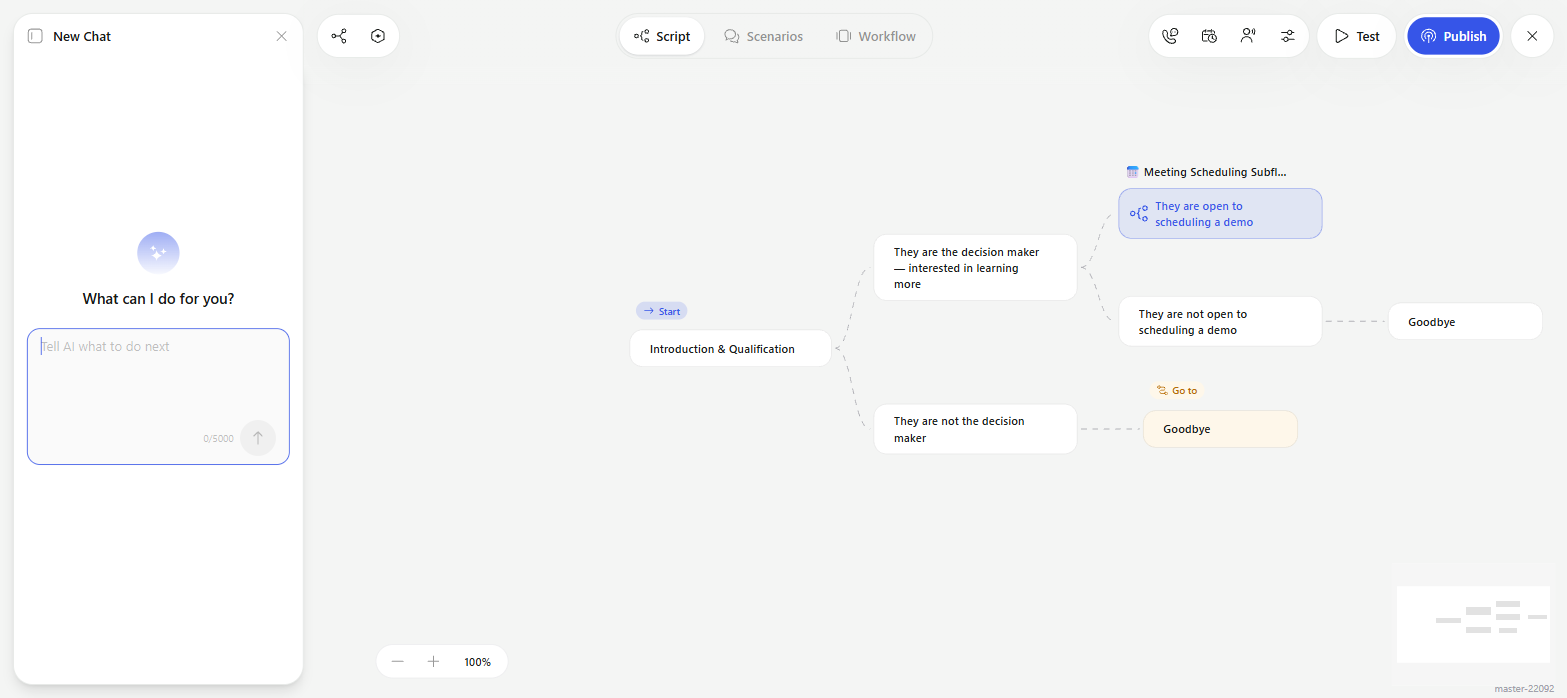This screenshot has height=698, width=1567.
Task: Zoom out with the minus button
Action: coord(398,661)
